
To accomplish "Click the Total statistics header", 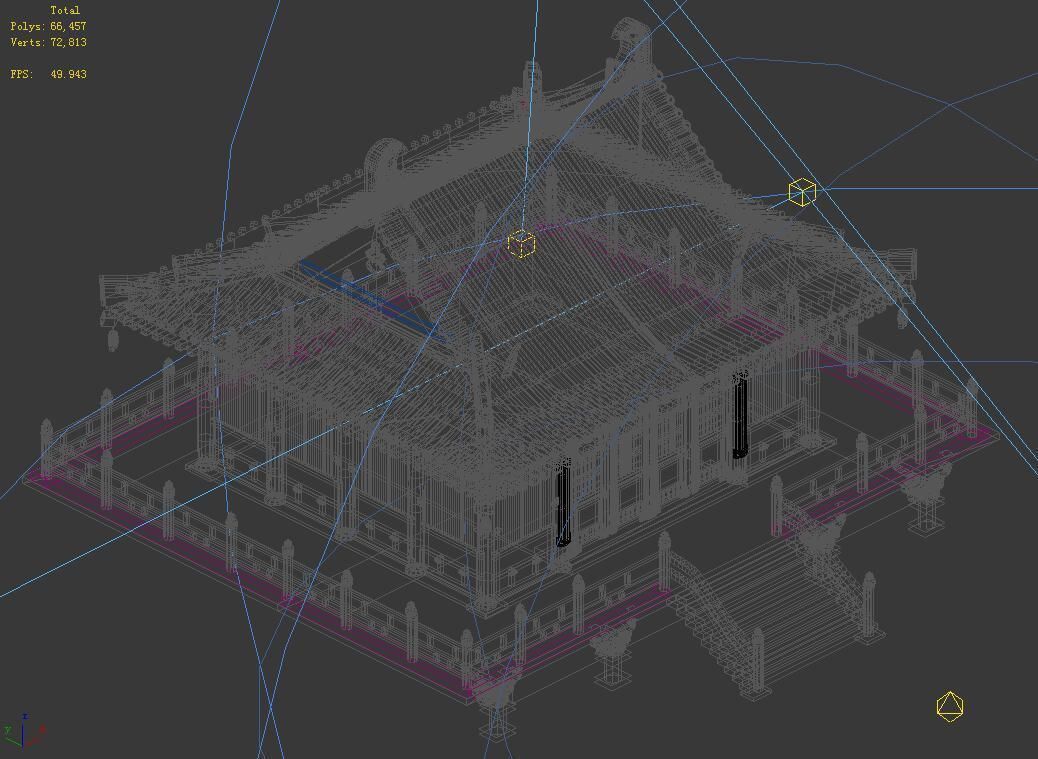I will [x=65, y=11].
